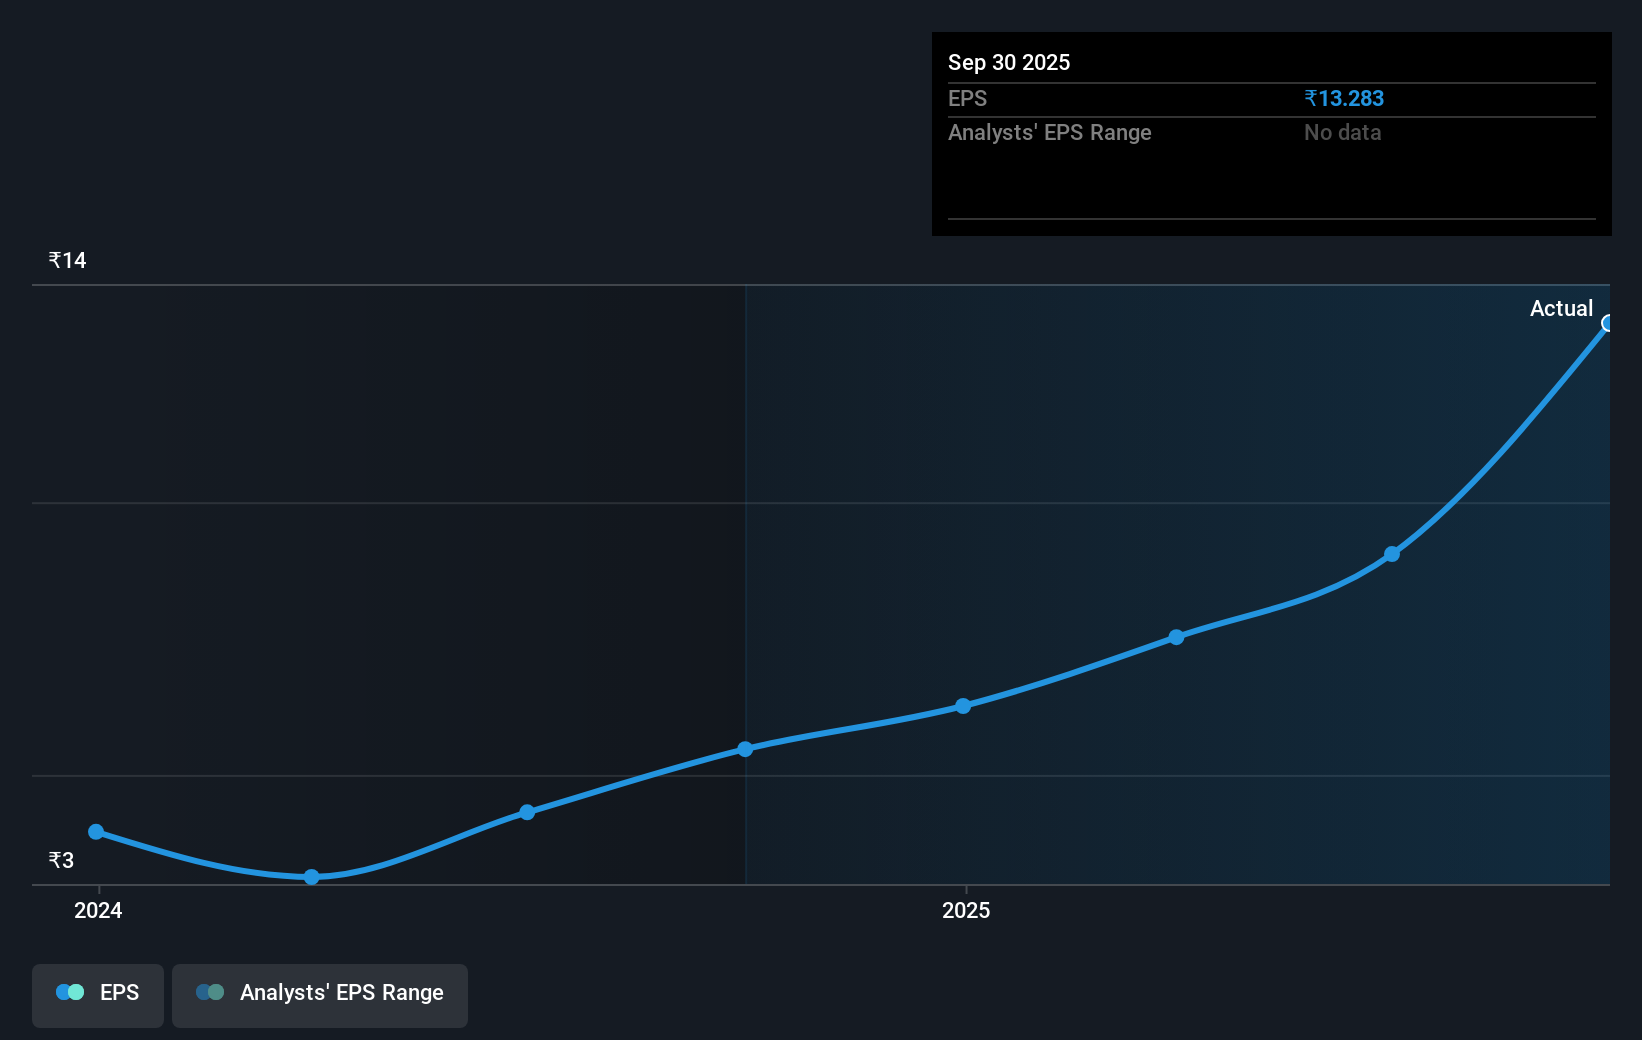The width and height of the screenshot is (1642, 1040).
Task: Click the 2025 x-axis label
Action: click(x=966, y=910)
